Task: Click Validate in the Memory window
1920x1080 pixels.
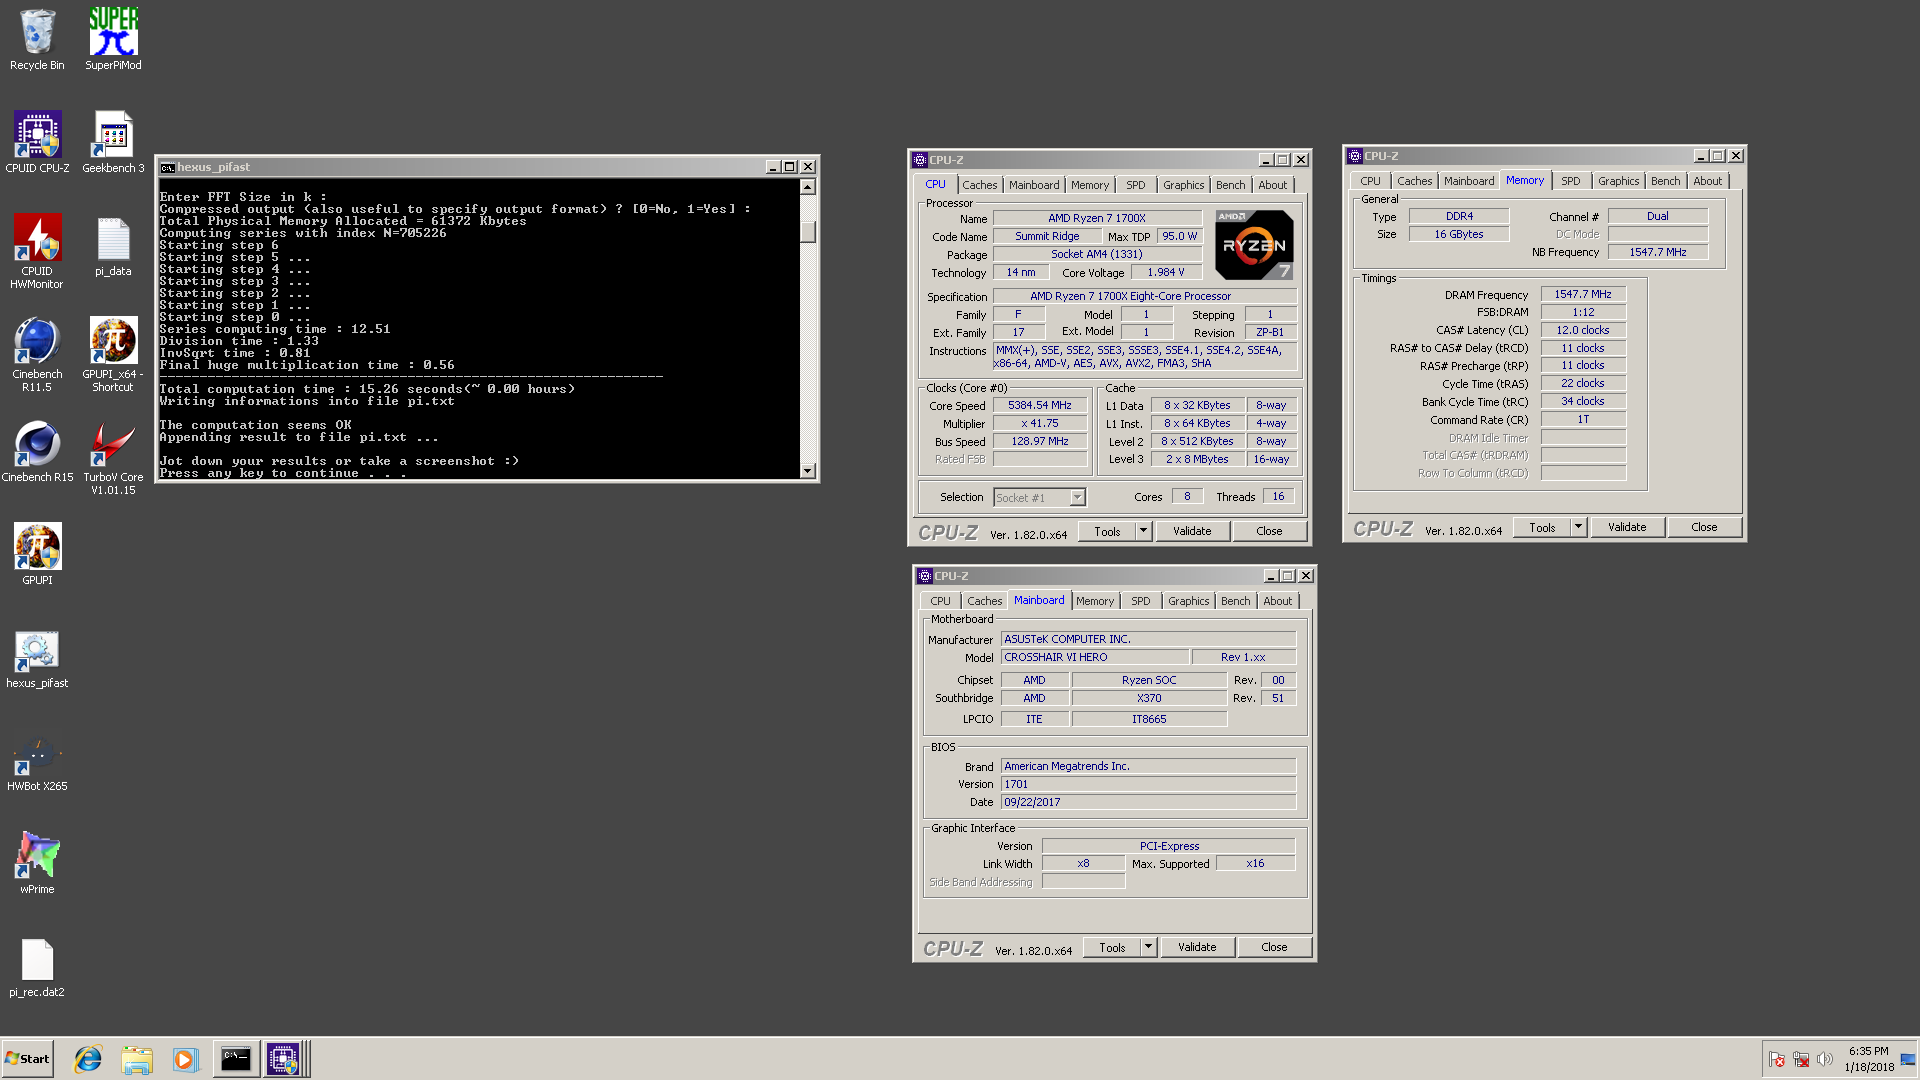Action: click(x=1627, y=527)
